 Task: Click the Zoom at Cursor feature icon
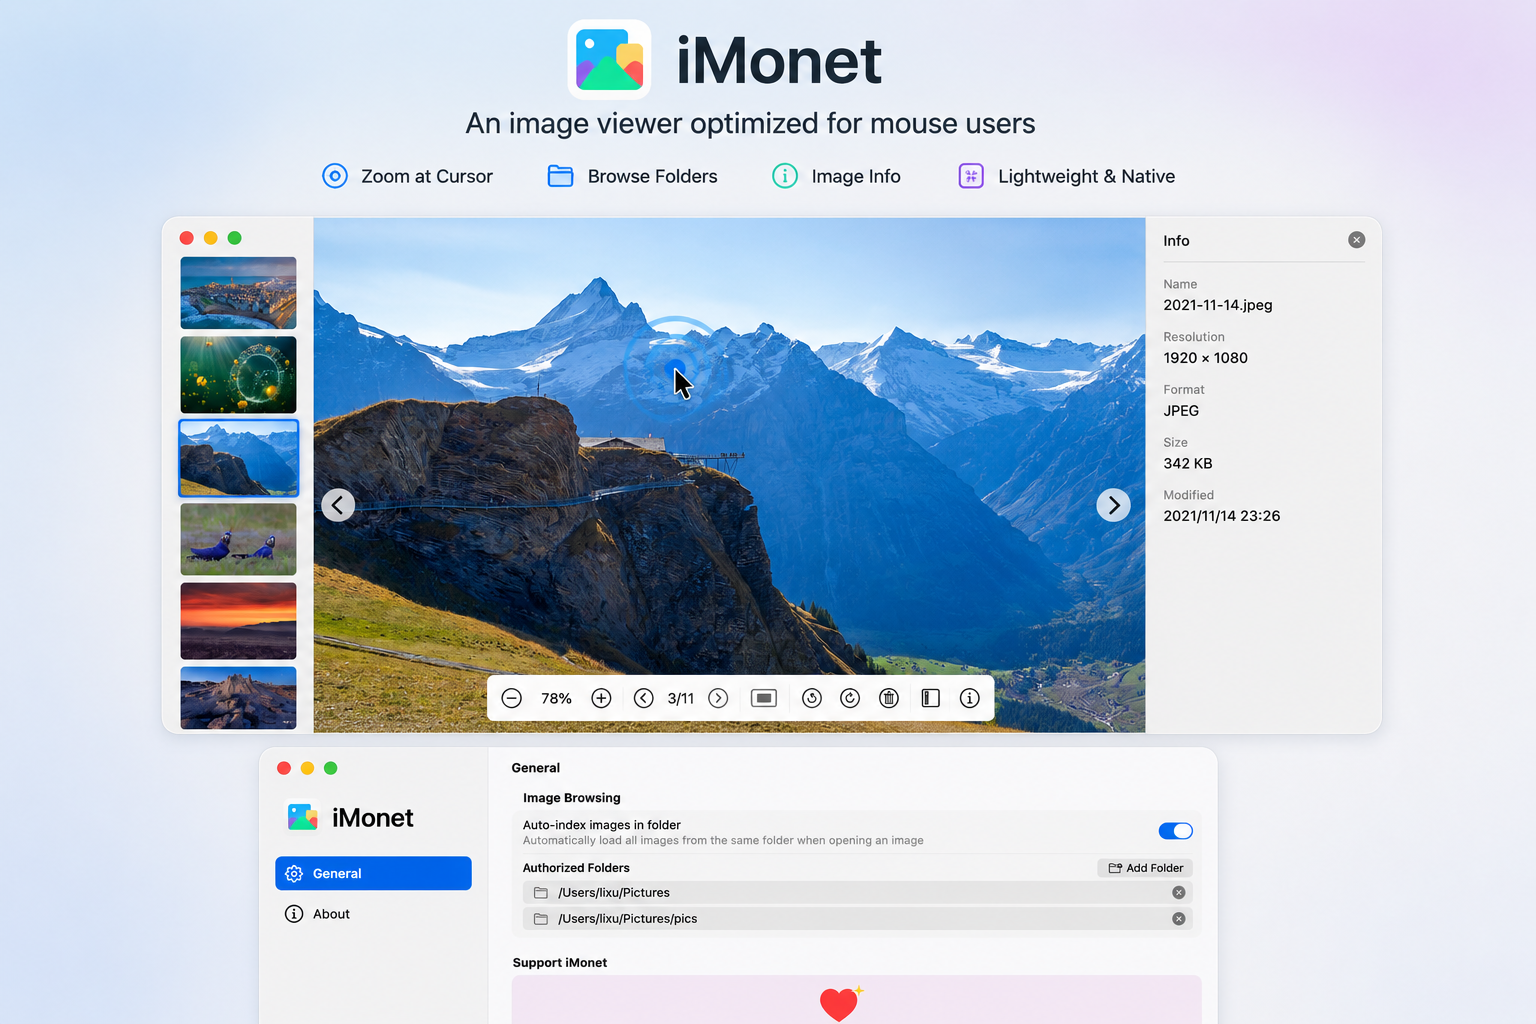[x=335, y=176]
